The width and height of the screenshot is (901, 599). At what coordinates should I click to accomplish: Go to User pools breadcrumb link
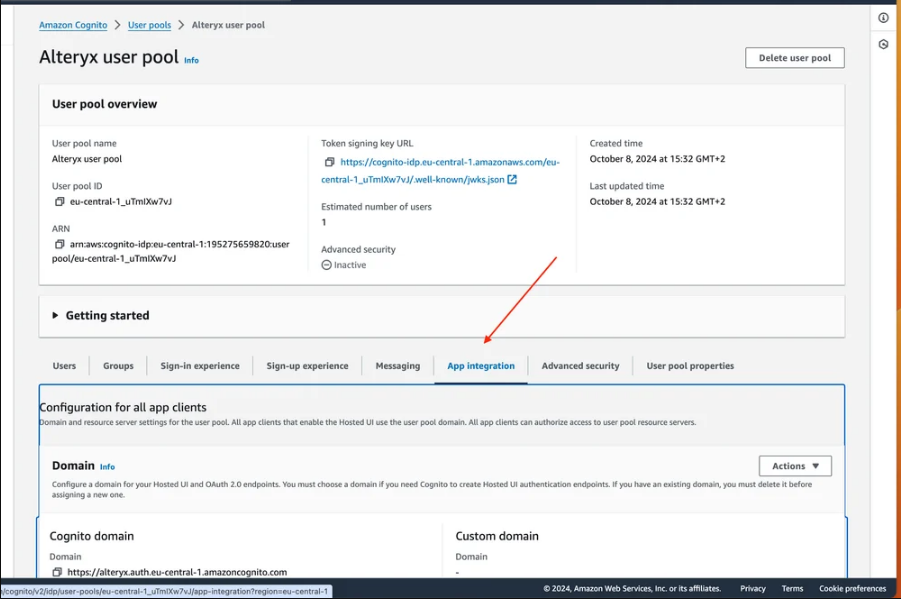pyautogui.click(x=149, y=25)
